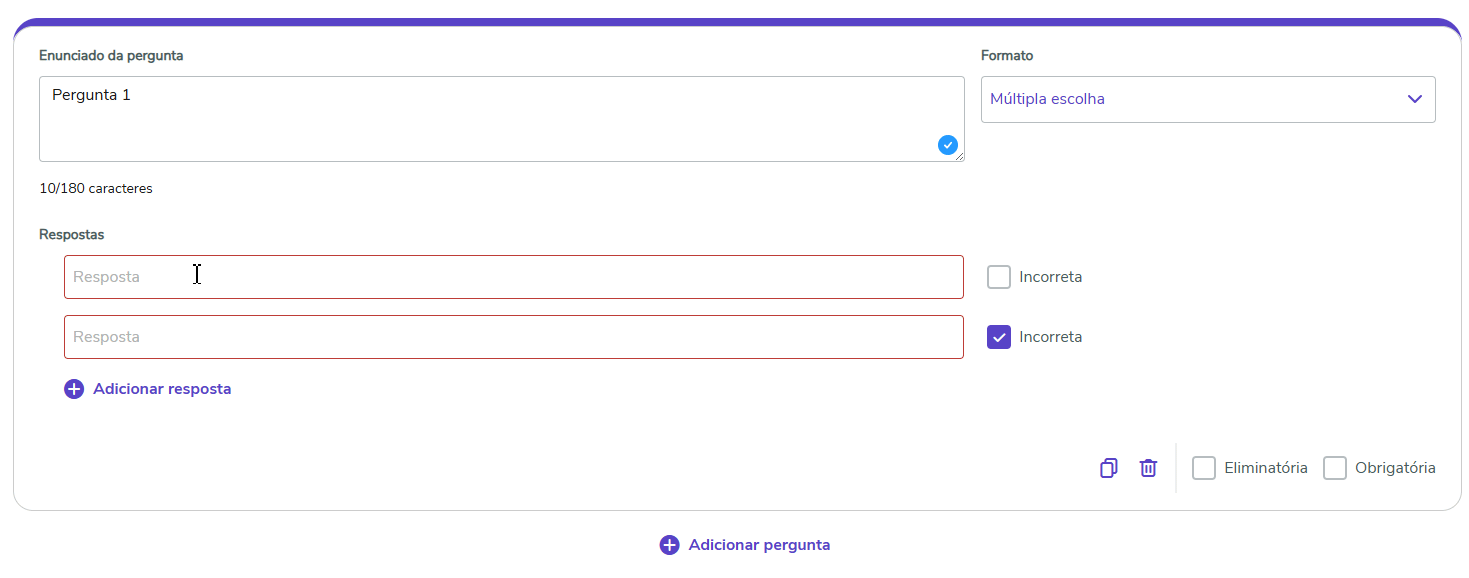This screenshot has height=578, width=1469.
Task: Click the blue checkmark badge in the question box
Action: pos(947,145)
